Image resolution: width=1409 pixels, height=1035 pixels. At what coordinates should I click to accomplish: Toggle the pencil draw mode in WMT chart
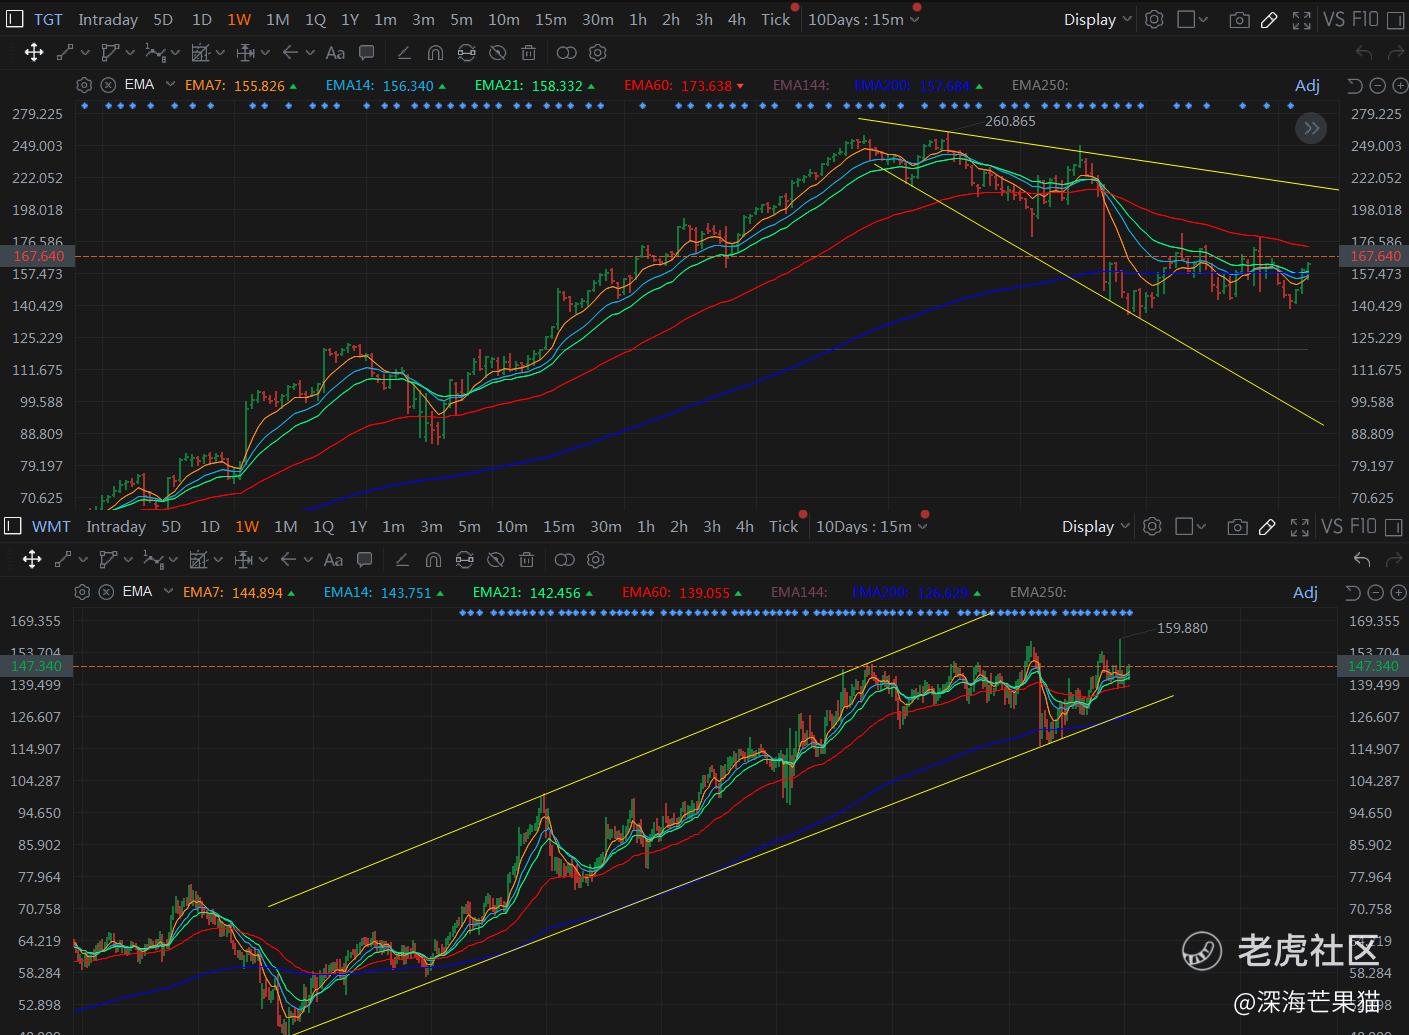tap(1267, 527)
